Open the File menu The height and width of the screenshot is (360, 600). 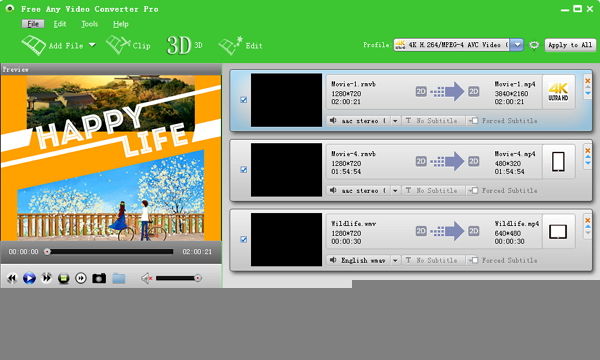33,24
